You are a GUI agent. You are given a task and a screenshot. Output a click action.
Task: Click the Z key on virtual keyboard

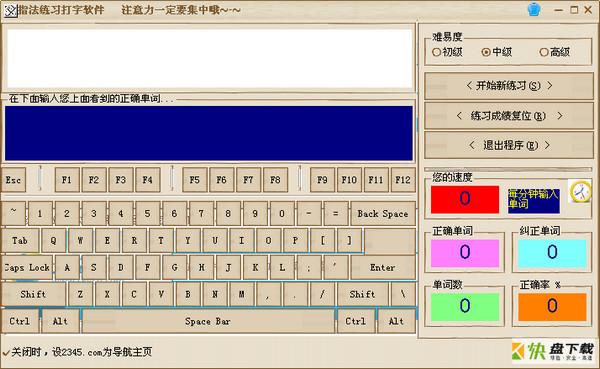[x=80, y=294]
